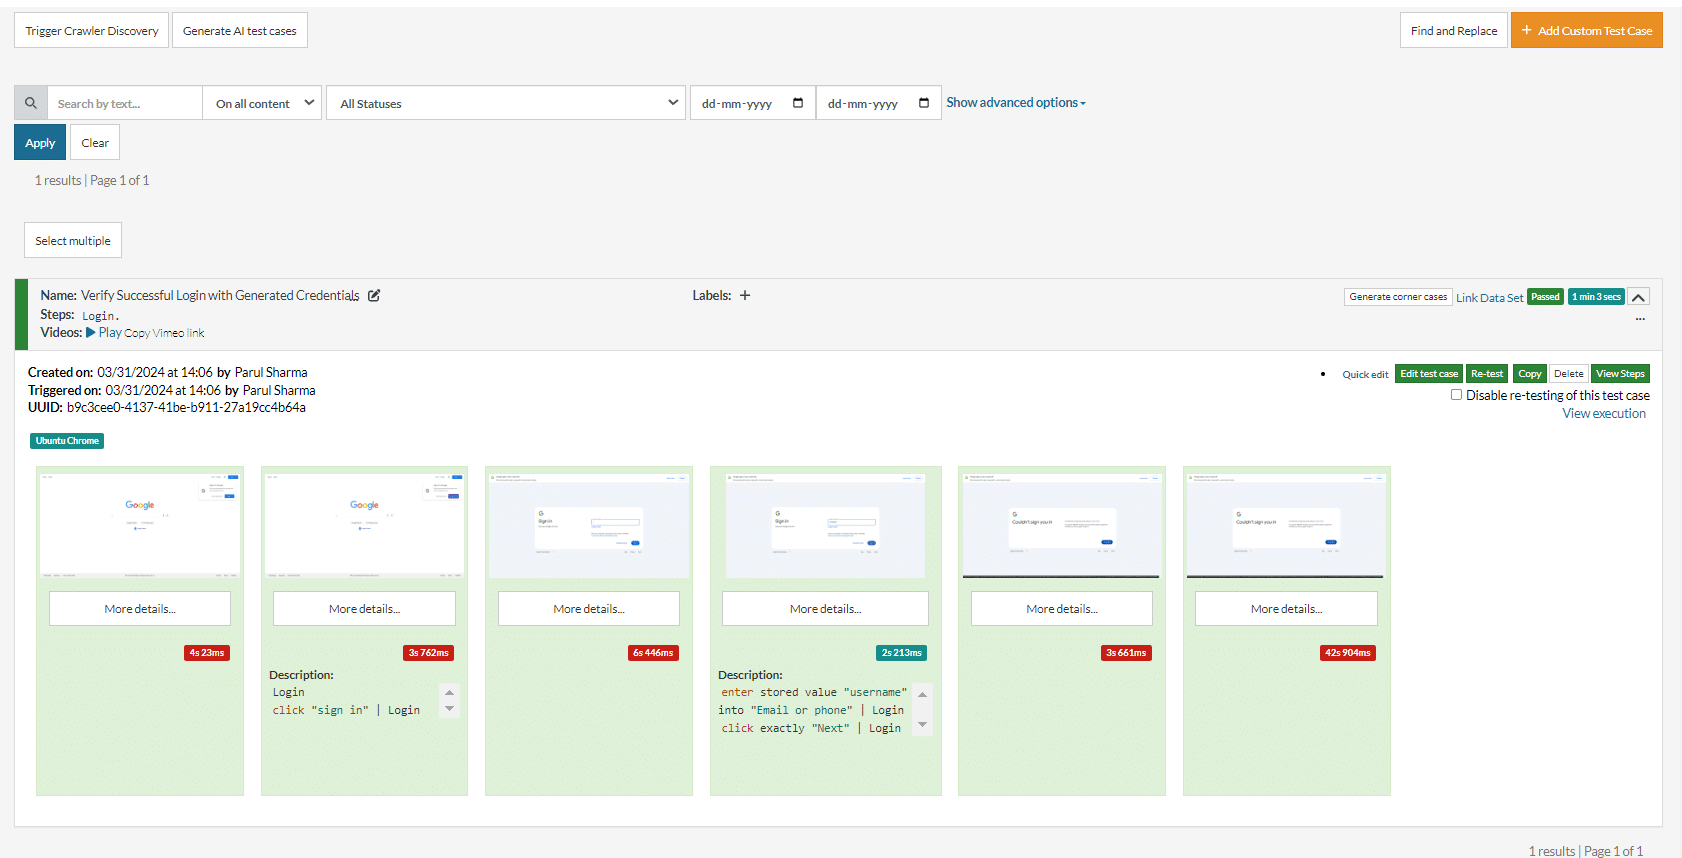
Task: Open first step Google homepage screenshot
Action: point(140,526)
